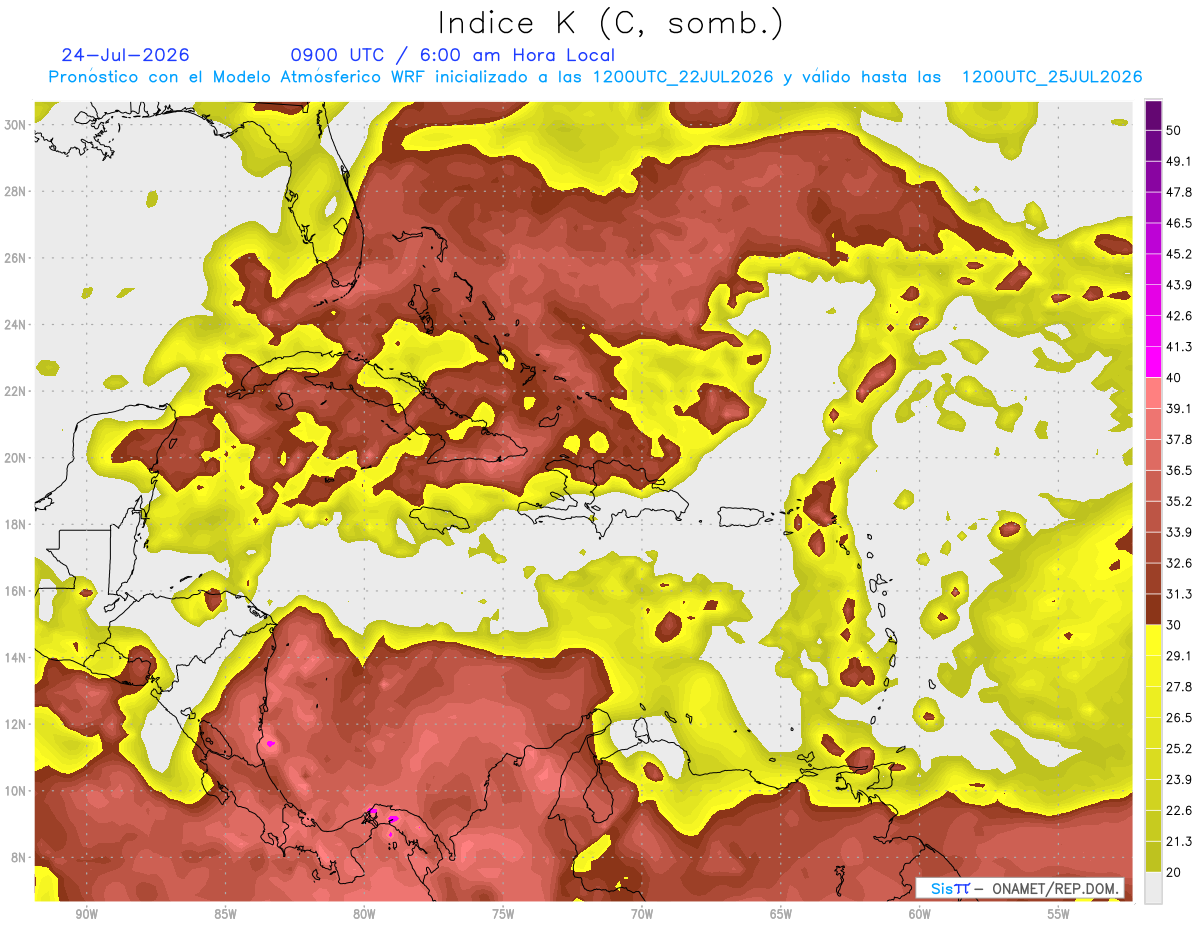Click the valid-until time "1200UTC_25JUL2026"
Image resolution: width=1200 pixels, height=927 pixels.
pyautogui.click(x=1052, y=77)
